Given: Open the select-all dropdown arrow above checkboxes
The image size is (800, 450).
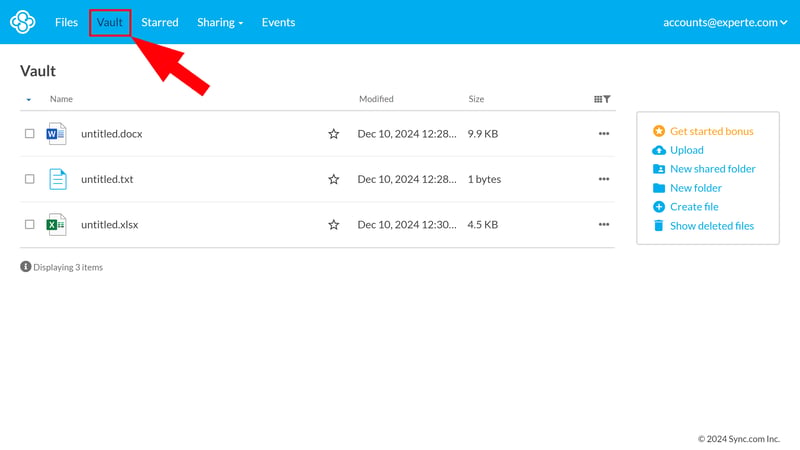Looking at the screenshot, I should 29,100.
